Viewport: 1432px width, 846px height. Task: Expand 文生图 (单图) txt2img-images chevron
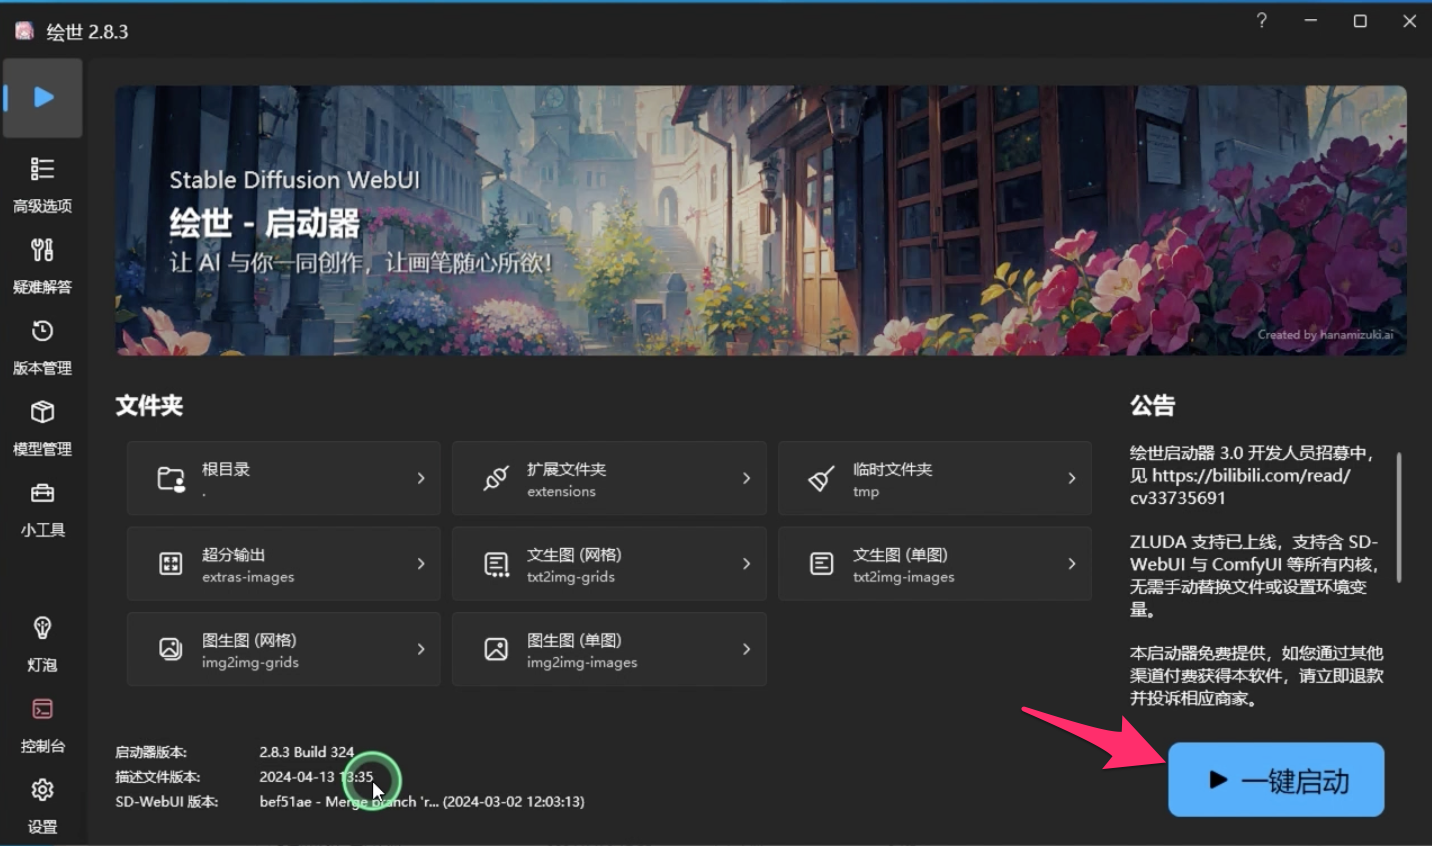point(1072,564)
